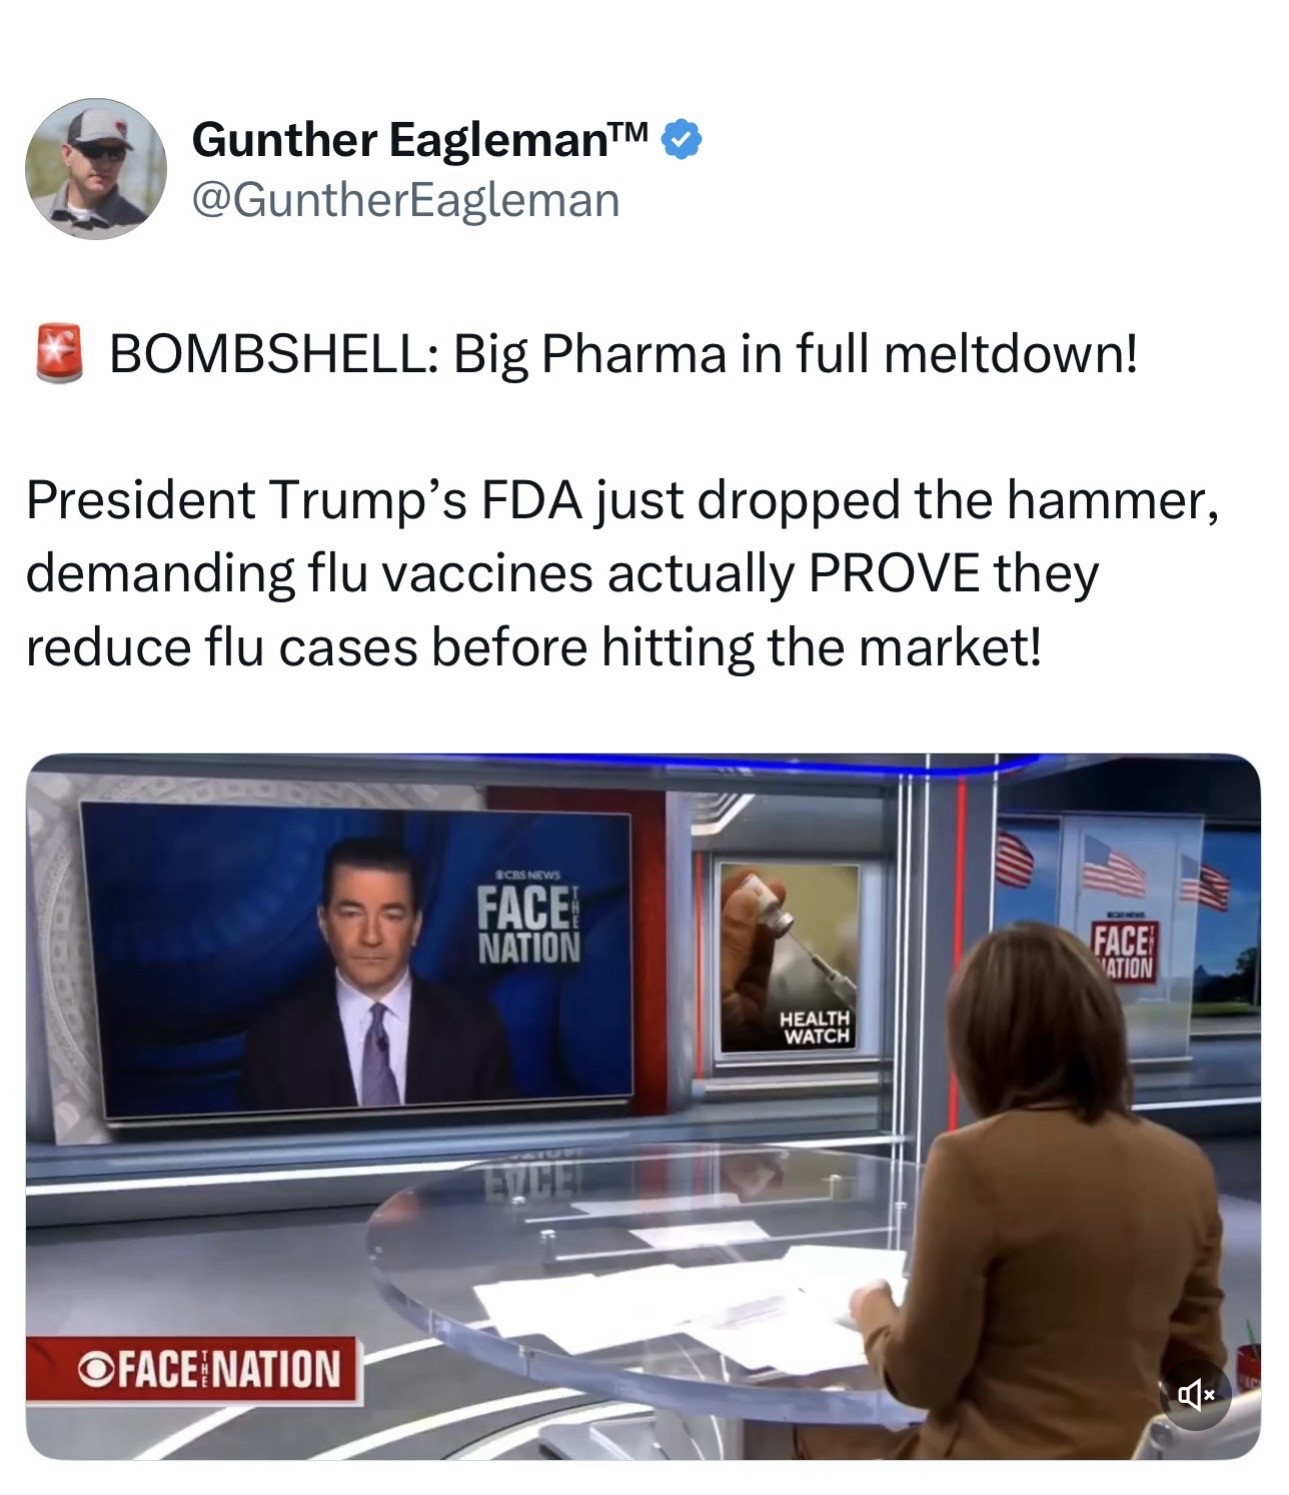Click the Face the Nation logo on monitor
1289x1495 pixels.
coord(529,920)
